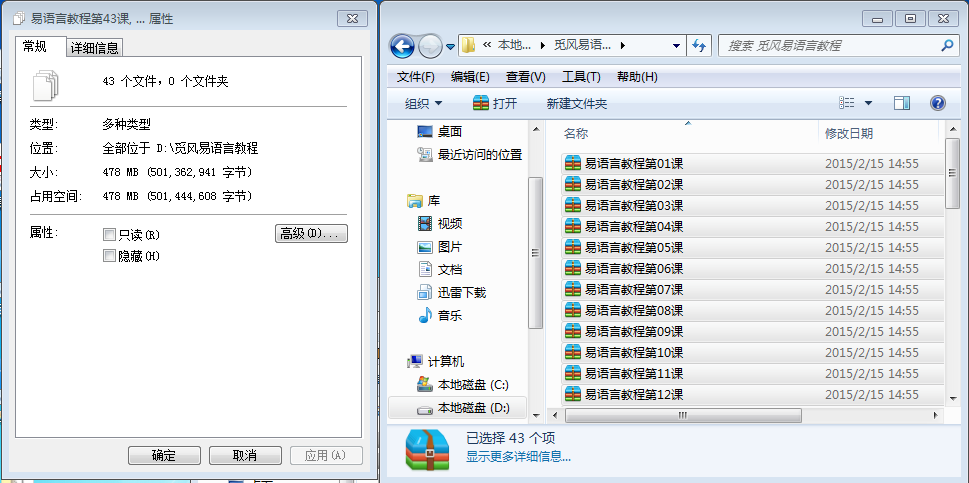The height and width of the screenshot is (483, 969).
Task: Open the 工具(T) menu
Action: pyautogui.click(x=581, y=77)
